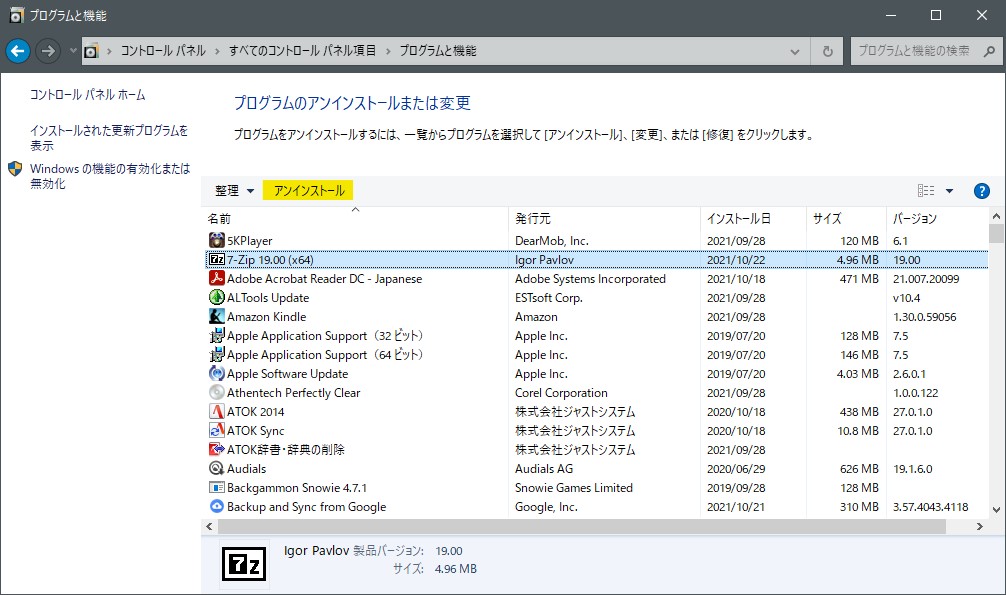The height and width of the screenshot is (595, 1006).
Task: Click the large 7z icon in details pane
Action: coord(244,564)
